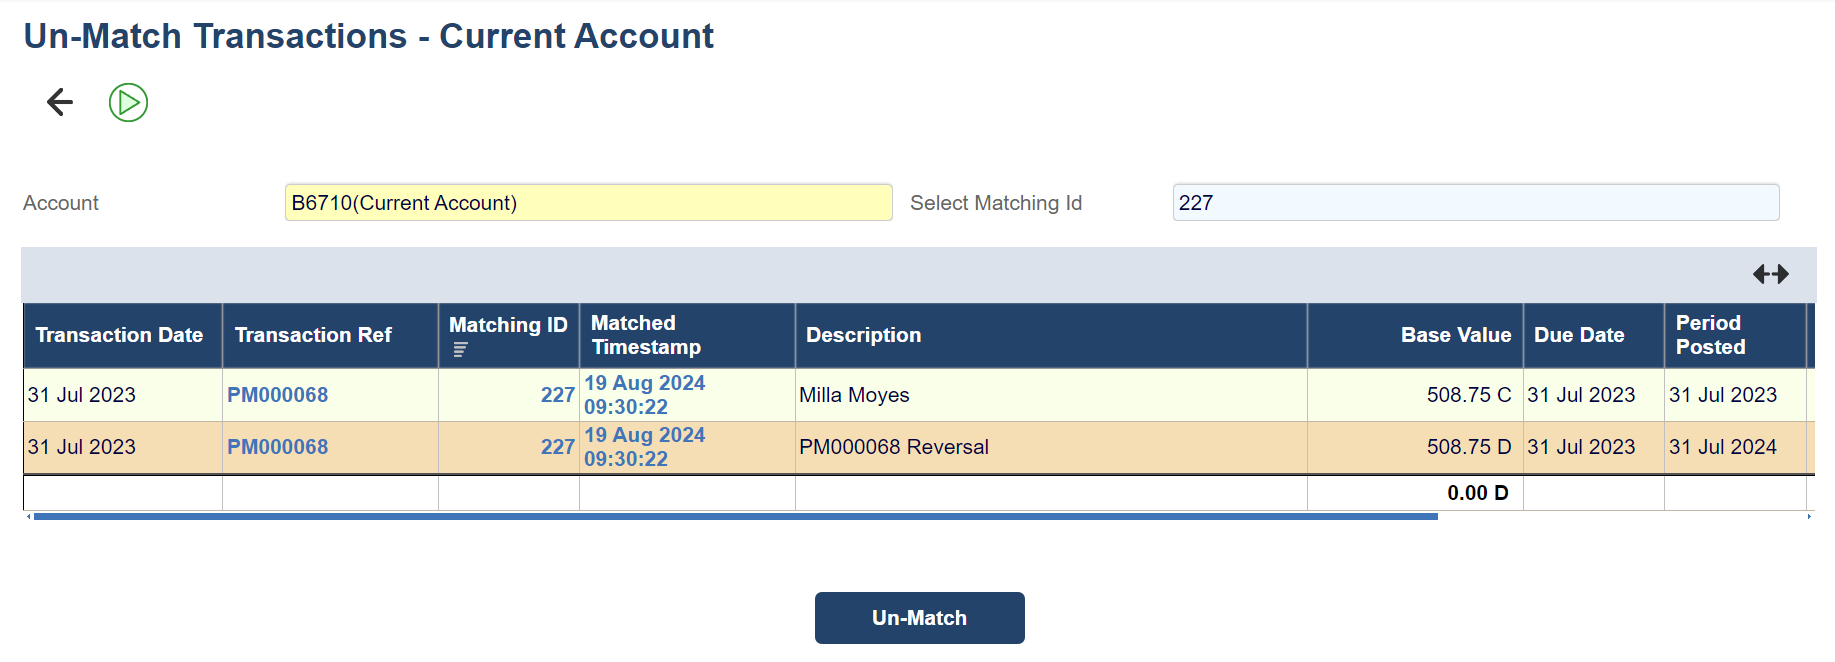Viewport: 1835px width, 662px height.
Task: Open PM000068 link in Reversal row
Action: tap(278, 447)
